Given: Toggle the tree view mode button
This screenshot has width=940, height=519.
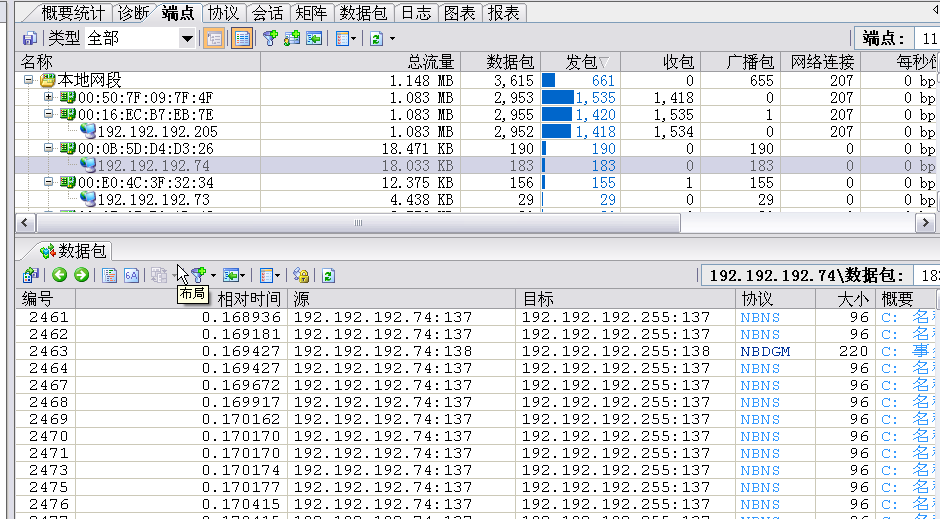Looking at the screenshot, I should point(213,38).
